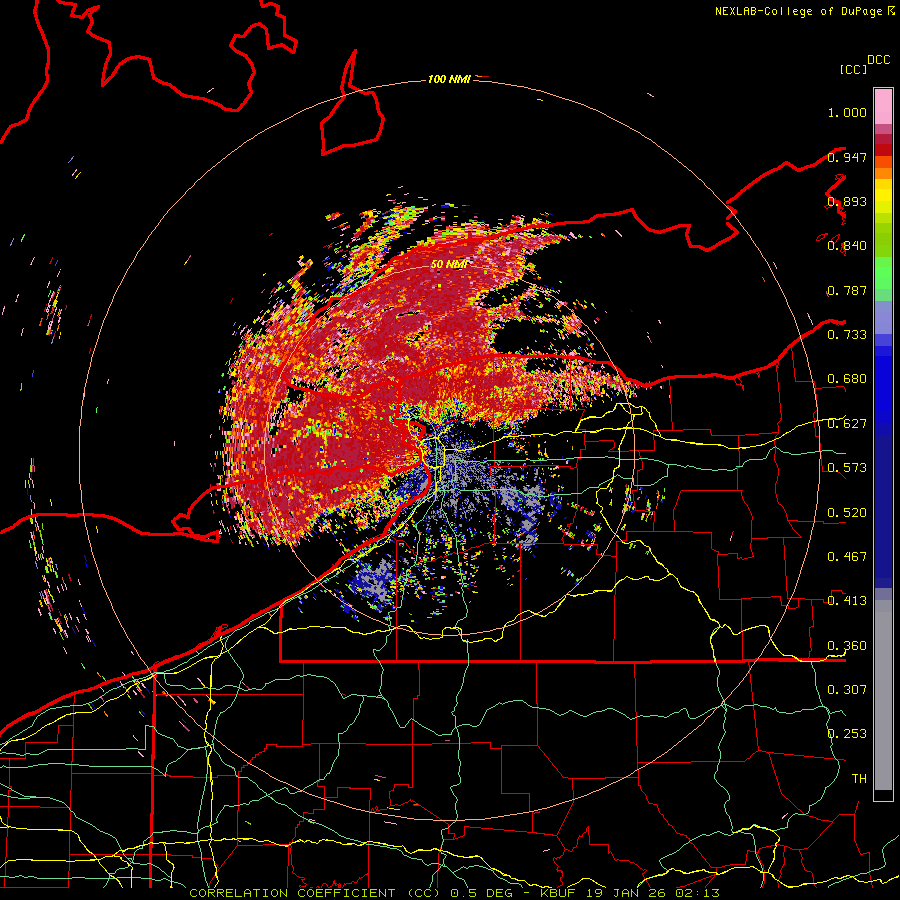Viewport: 900px width, 900px height.
Task: Click the 0.573 legend value
Action: point(847,468)
